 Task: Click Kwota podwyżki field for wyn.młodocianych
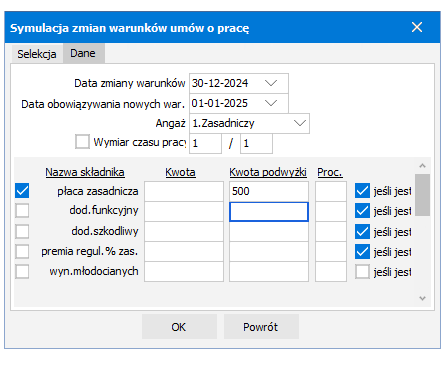(x=269, y=272)
